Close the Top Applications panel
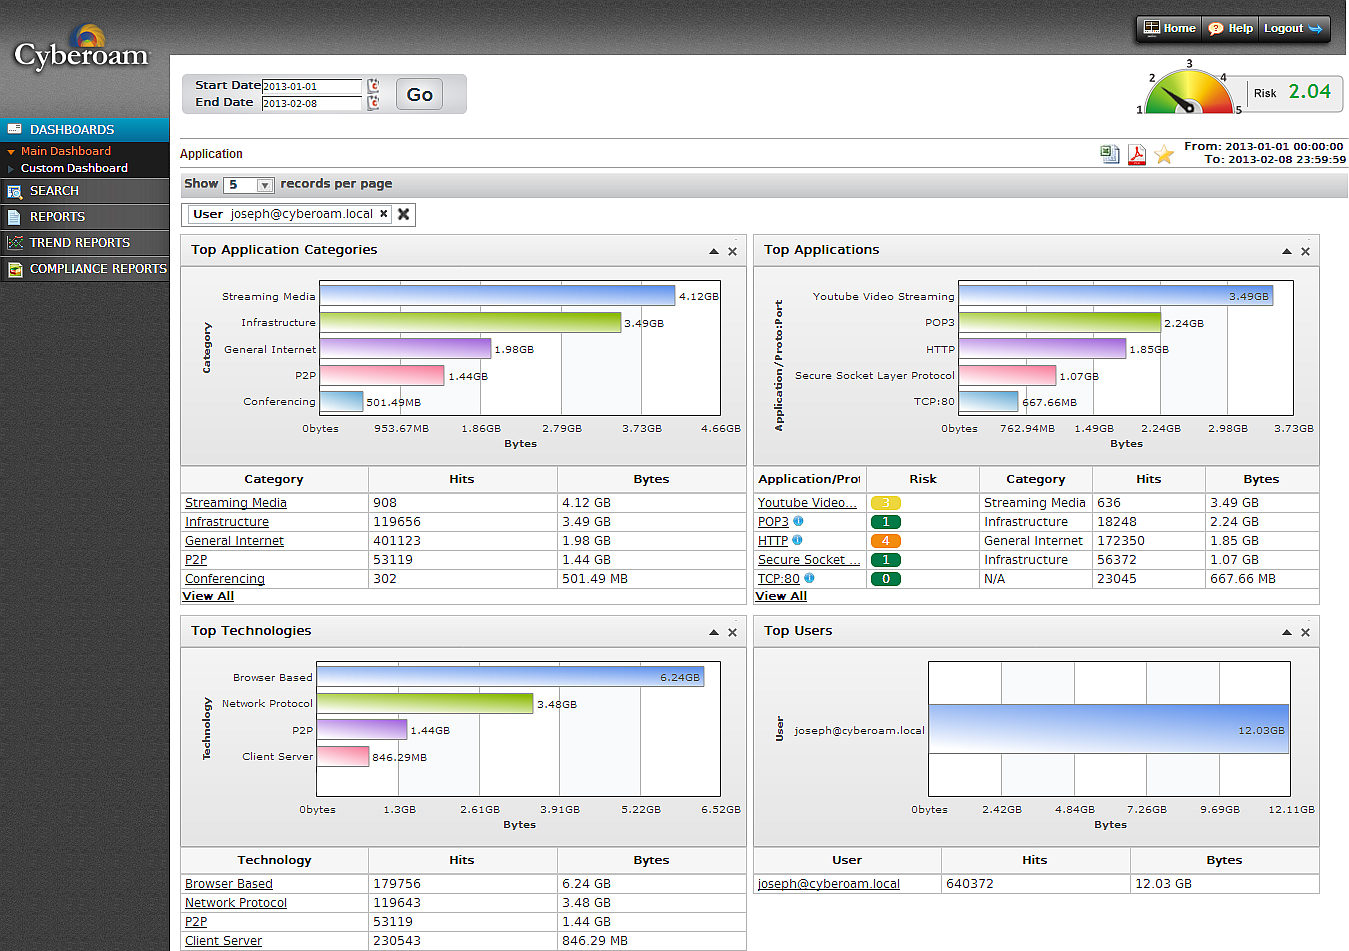Image resolution: width=1349 pixels, height=951 pixels. tap(1305, 251)
